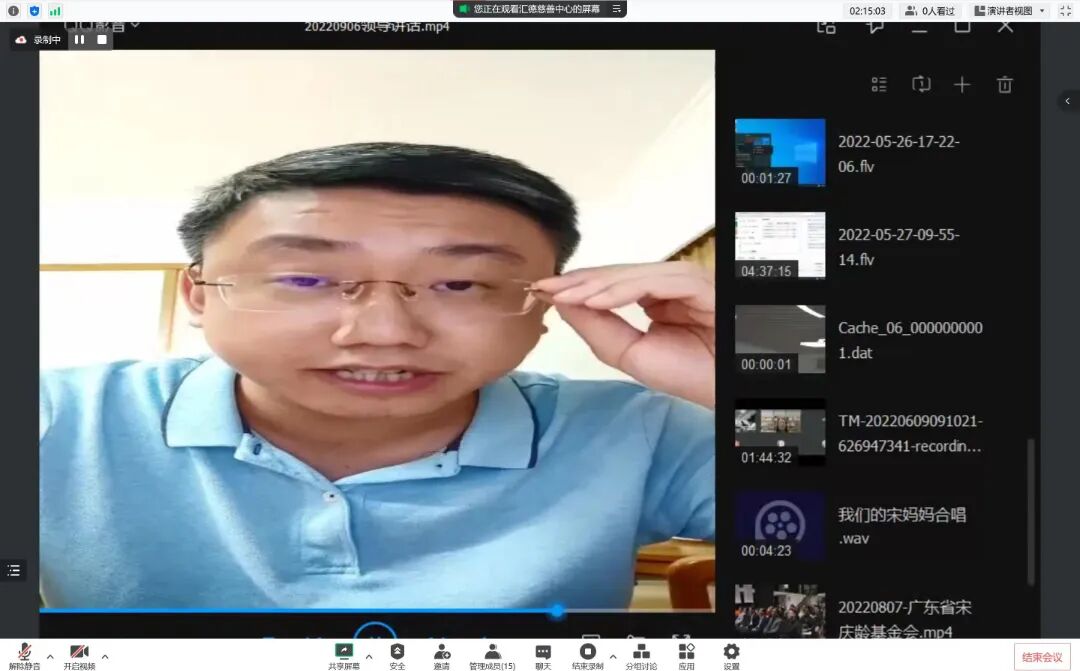Open the Apps (应用) panel

pos(686,653)
